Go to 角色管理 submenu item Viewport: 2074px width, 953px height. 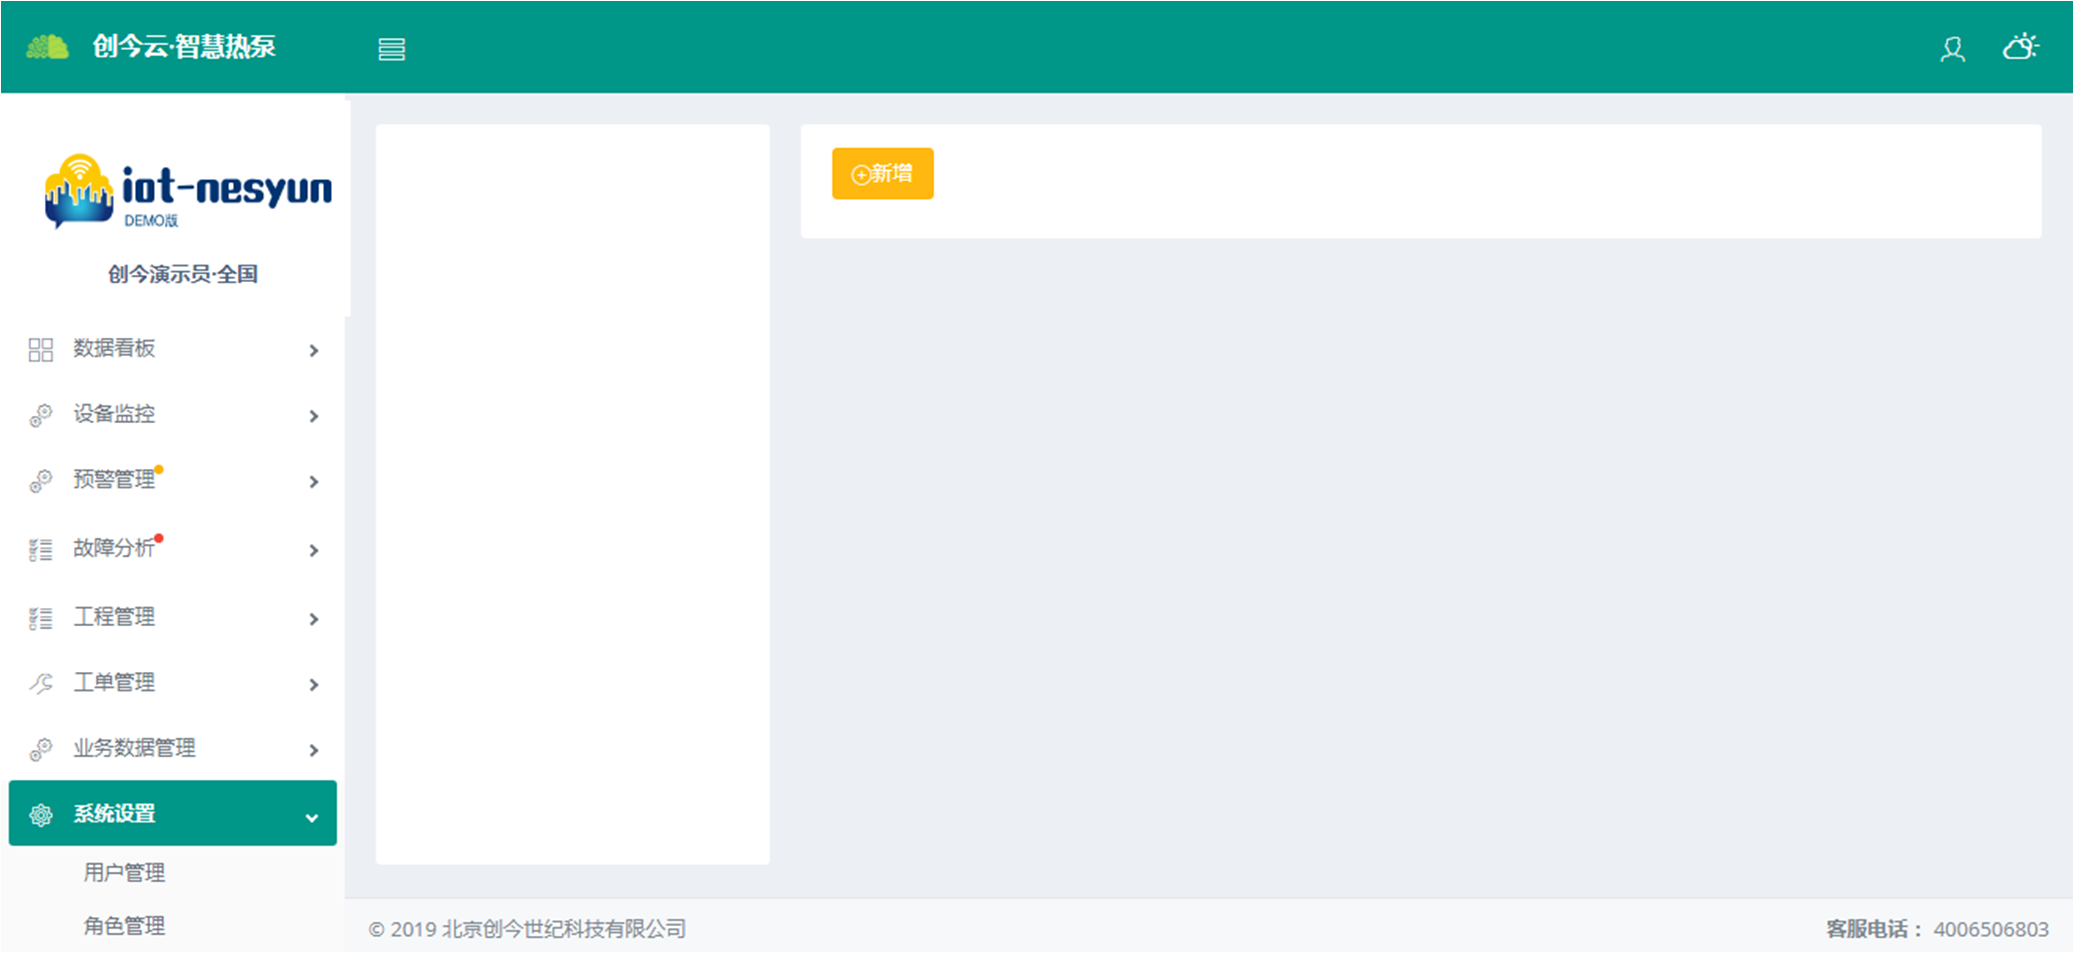(x=124, y=926)
